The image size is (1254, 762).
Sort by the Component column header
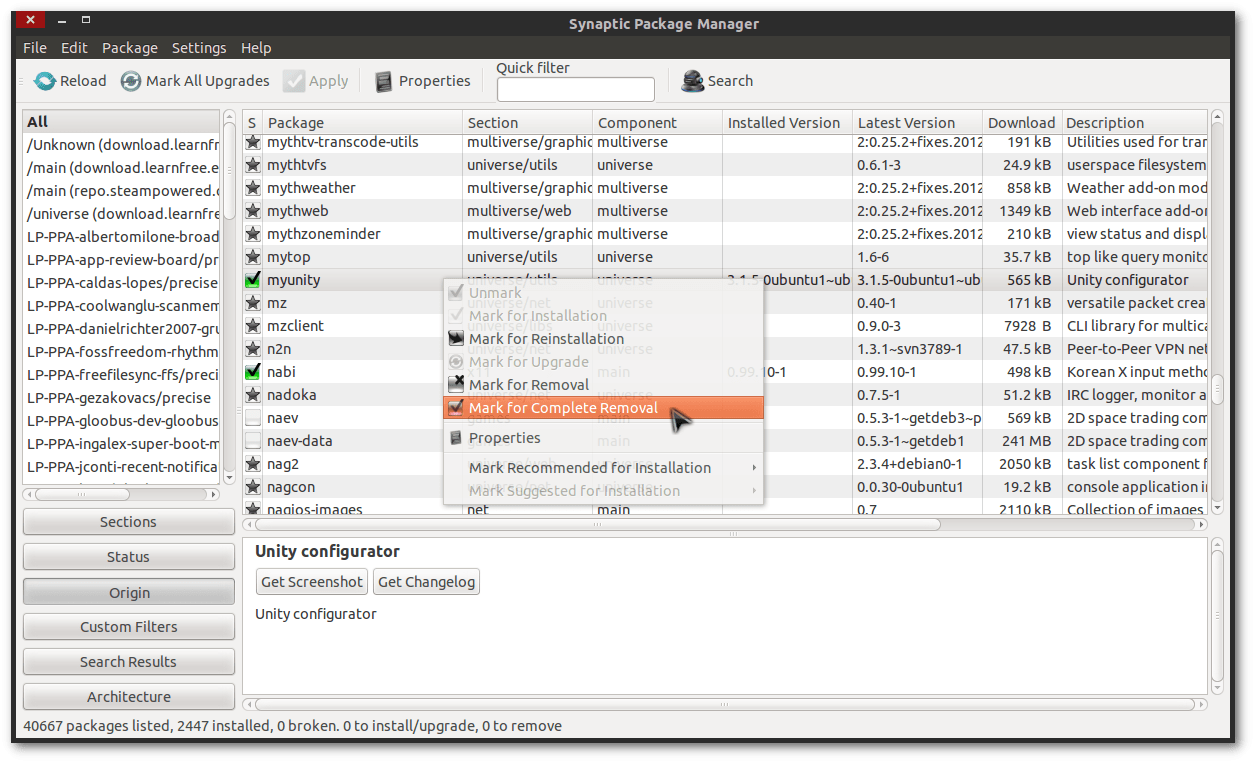tap(657, 122)
